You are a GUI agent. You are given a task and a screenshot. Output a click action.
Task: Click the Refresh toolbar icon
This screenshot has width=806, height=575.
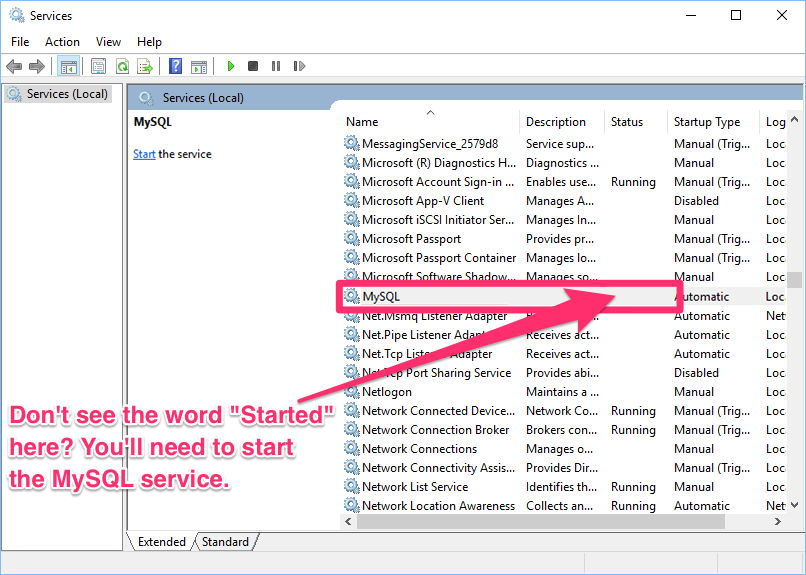pos(122,66)
